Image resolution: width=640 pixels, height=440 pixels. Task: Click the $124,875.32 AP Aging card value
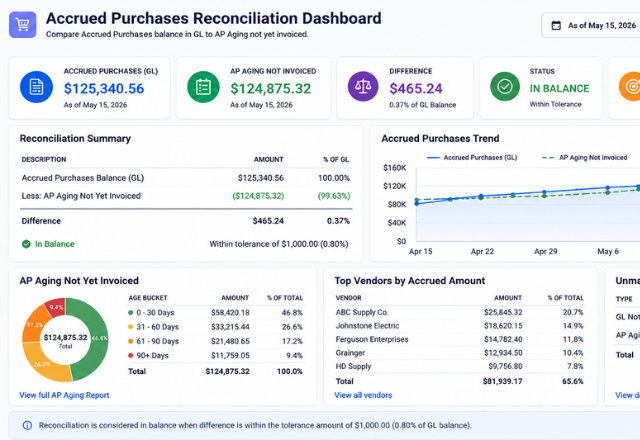click(x=271, y=89)
